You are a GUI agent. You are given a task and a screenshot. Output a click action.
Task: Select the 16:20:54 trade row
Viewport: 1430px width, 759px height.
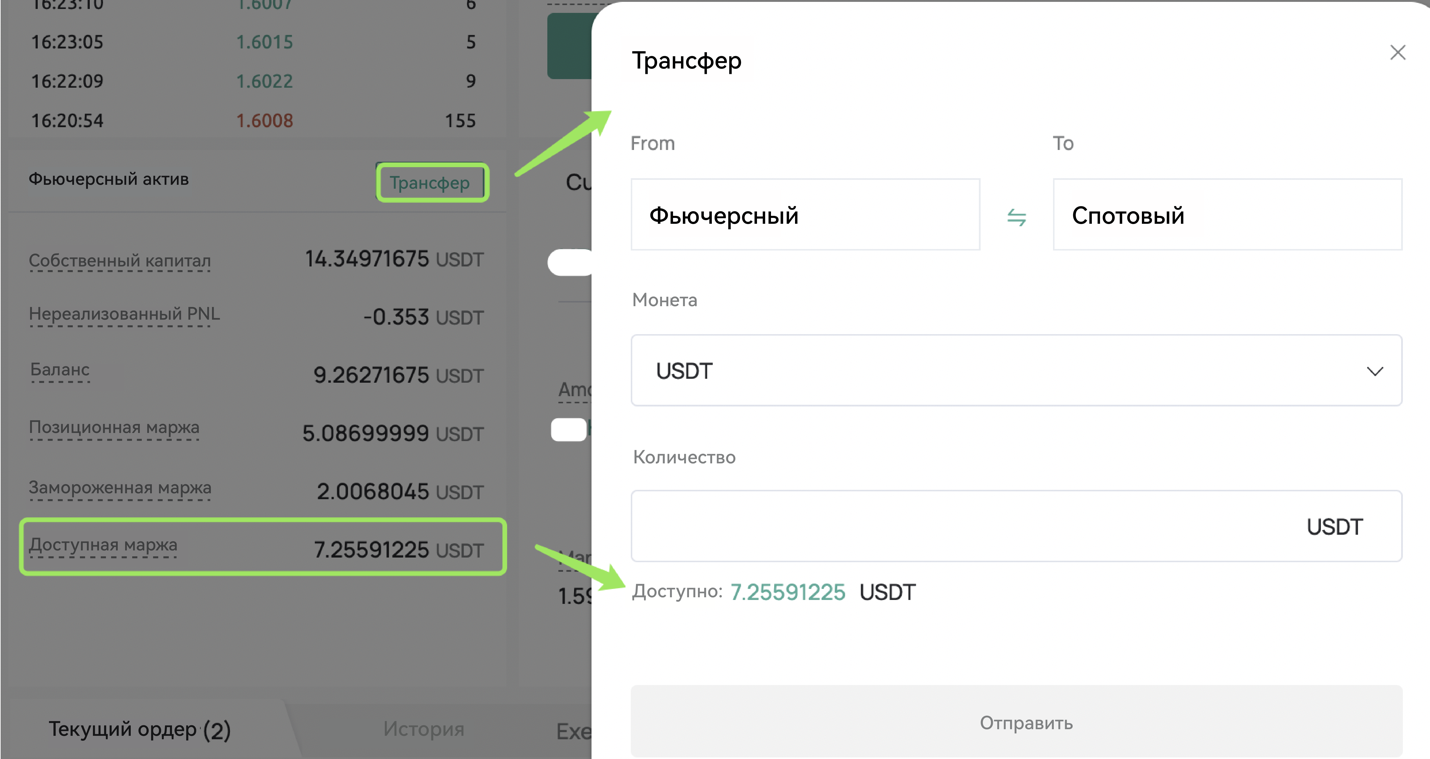point(253,121)
